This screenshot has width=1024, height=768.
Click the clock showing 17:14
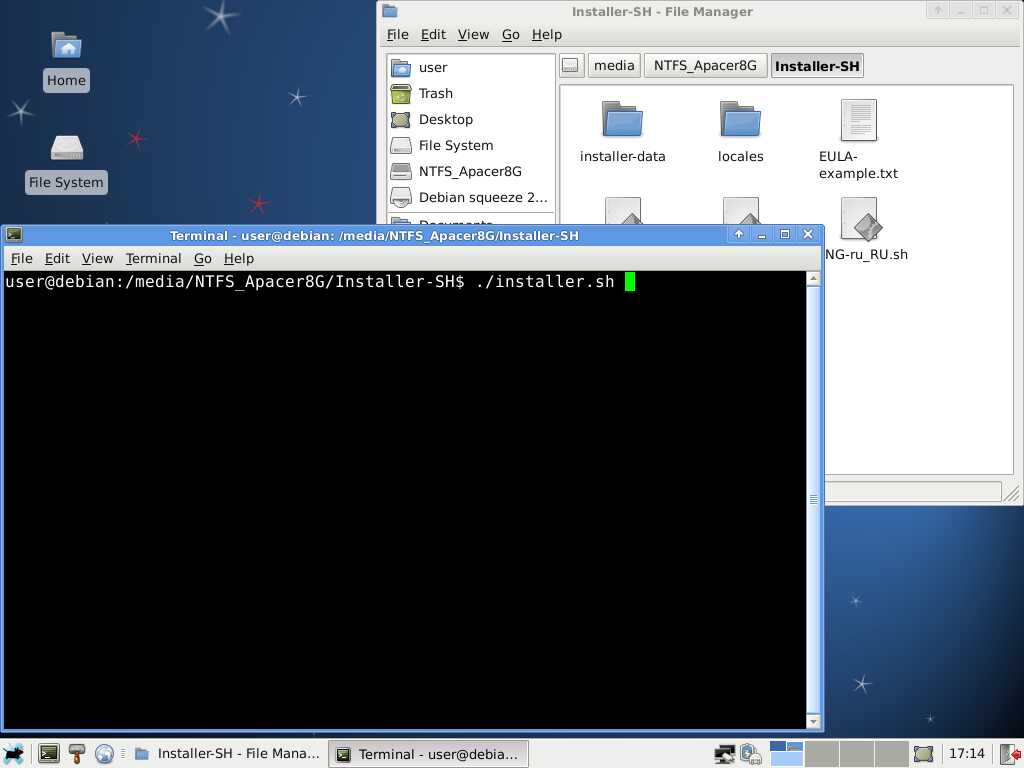[966, 753]
